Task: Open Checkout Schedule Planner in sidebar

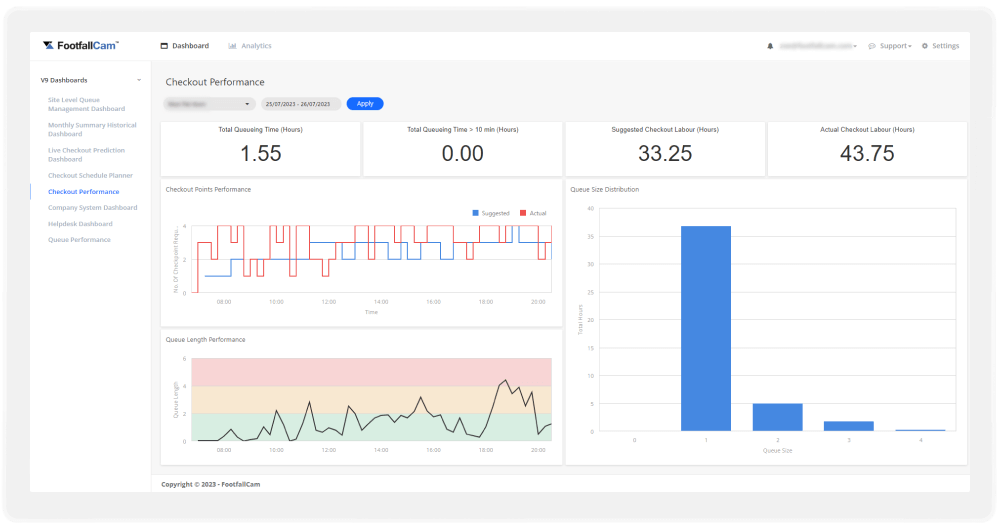Action: pos(90,175)
